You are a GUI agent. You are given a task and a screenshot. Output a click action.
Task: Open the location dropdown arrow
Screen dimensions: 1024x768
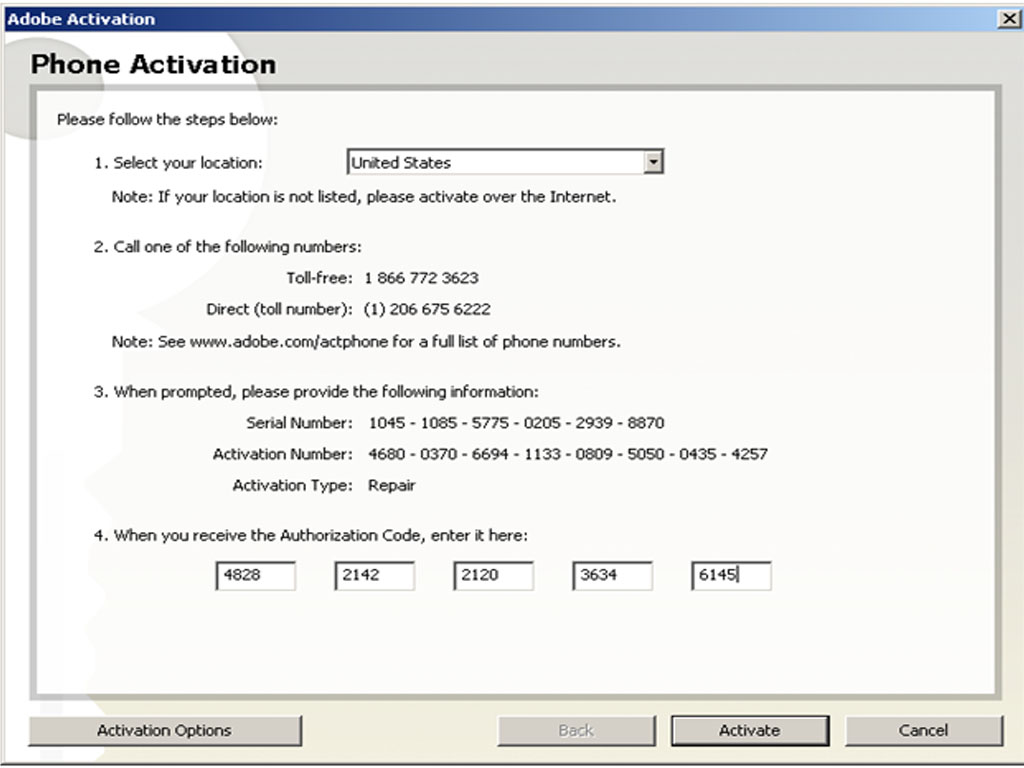click(x=653, y=162)
